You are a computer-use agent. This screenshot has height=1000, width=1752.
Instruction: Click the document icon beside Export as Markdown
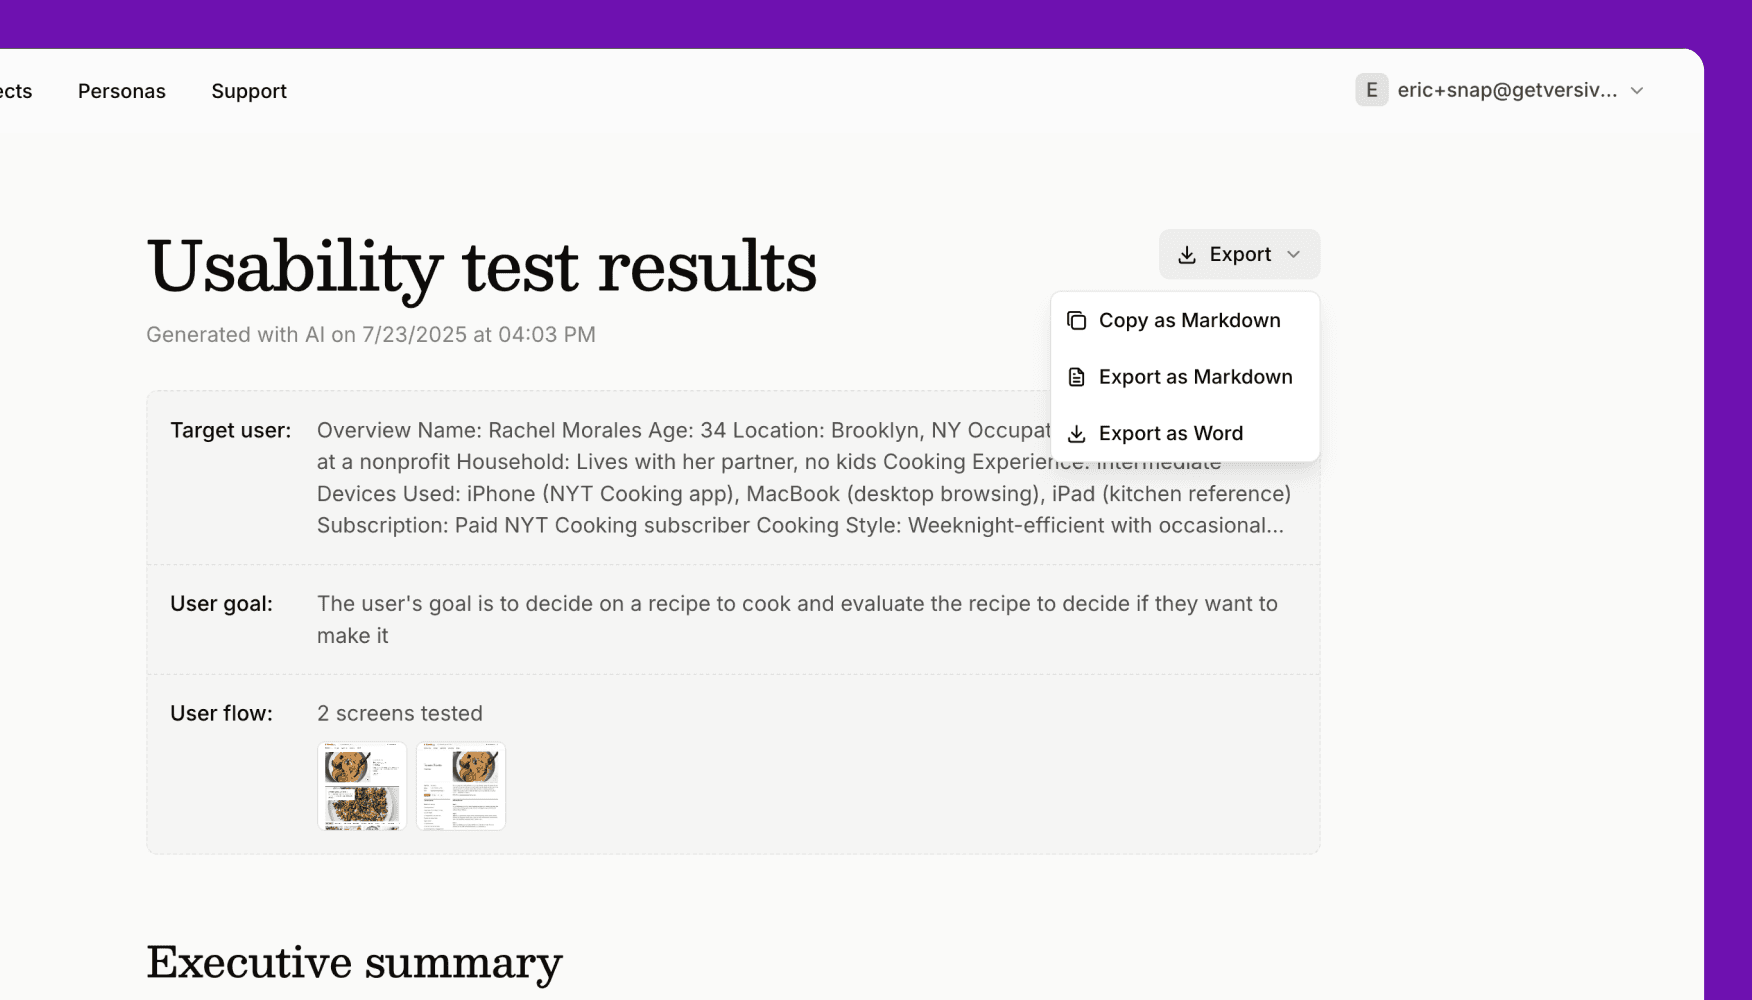point(1076,377)
